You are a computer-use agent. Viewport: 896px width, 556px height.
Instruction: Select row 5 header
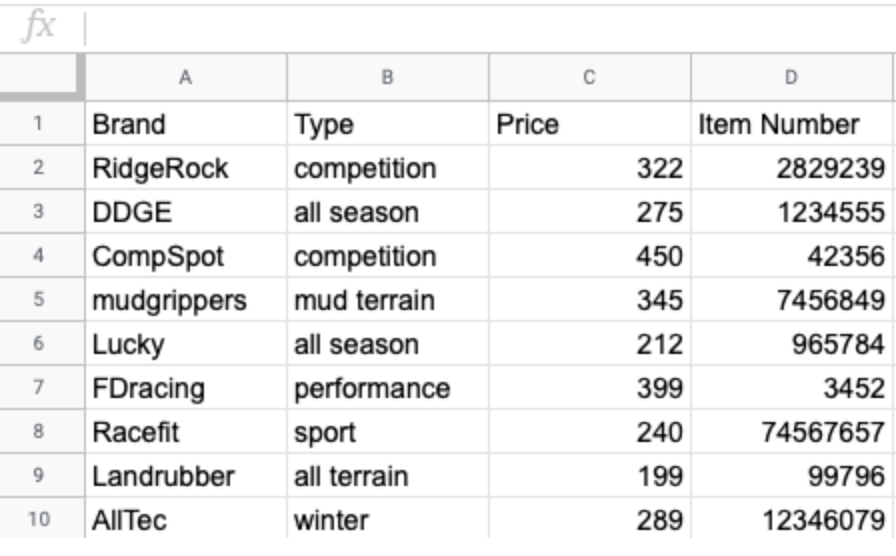38,300
